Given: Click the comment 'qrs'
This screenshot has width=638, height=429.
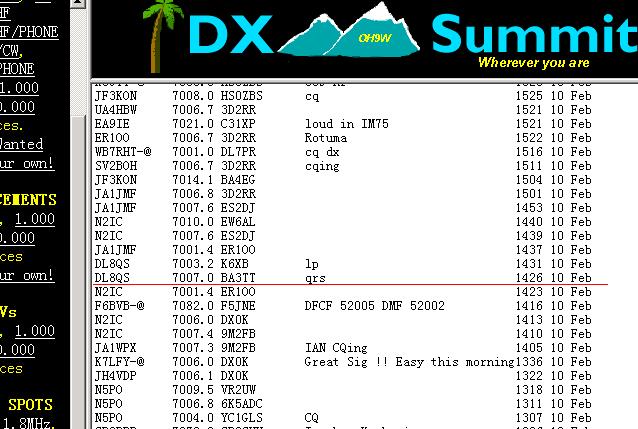Looking at the screenshot, I should coord(315,278).
